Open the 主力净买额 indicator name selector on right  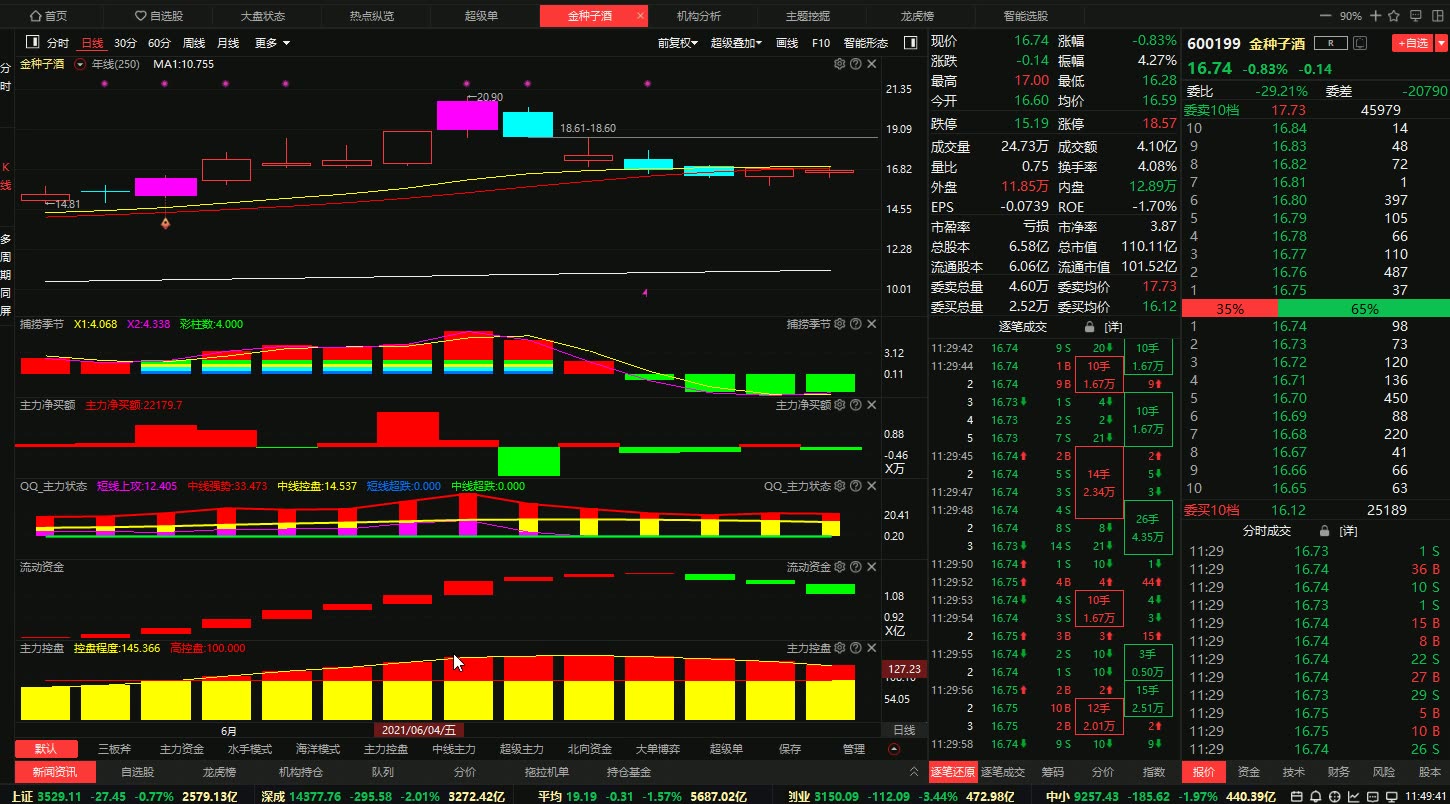(804, 405)
